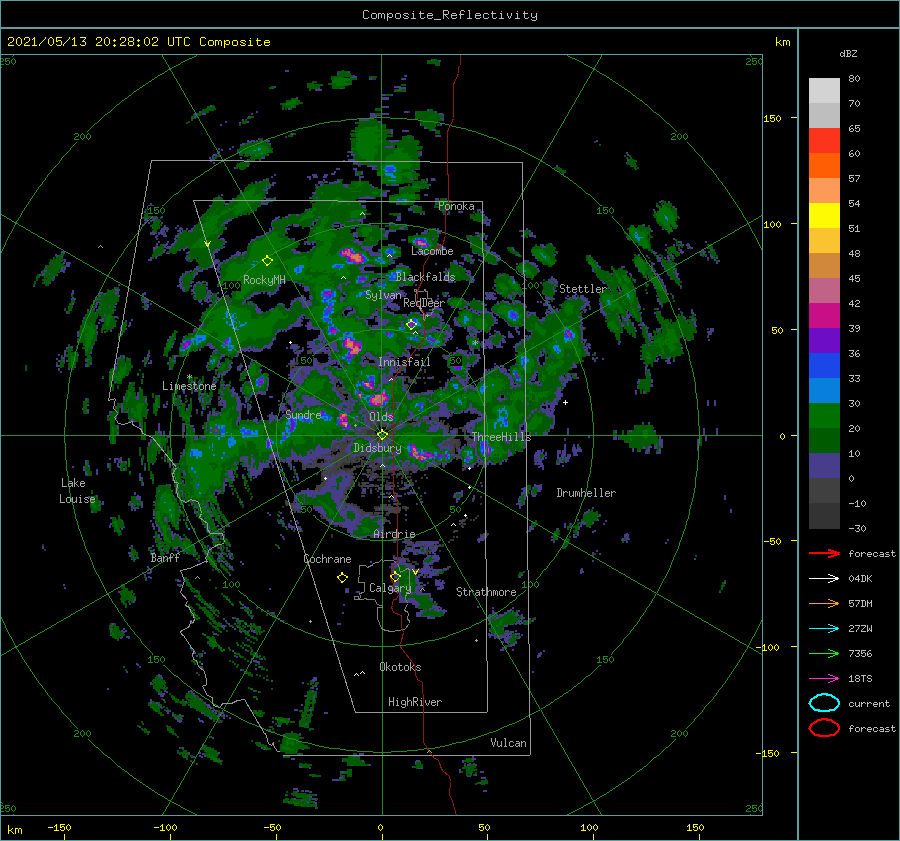This screenshot has height=841, width=900.
Task: Click the red forecast ellipse icon
Action: (824, 728)
